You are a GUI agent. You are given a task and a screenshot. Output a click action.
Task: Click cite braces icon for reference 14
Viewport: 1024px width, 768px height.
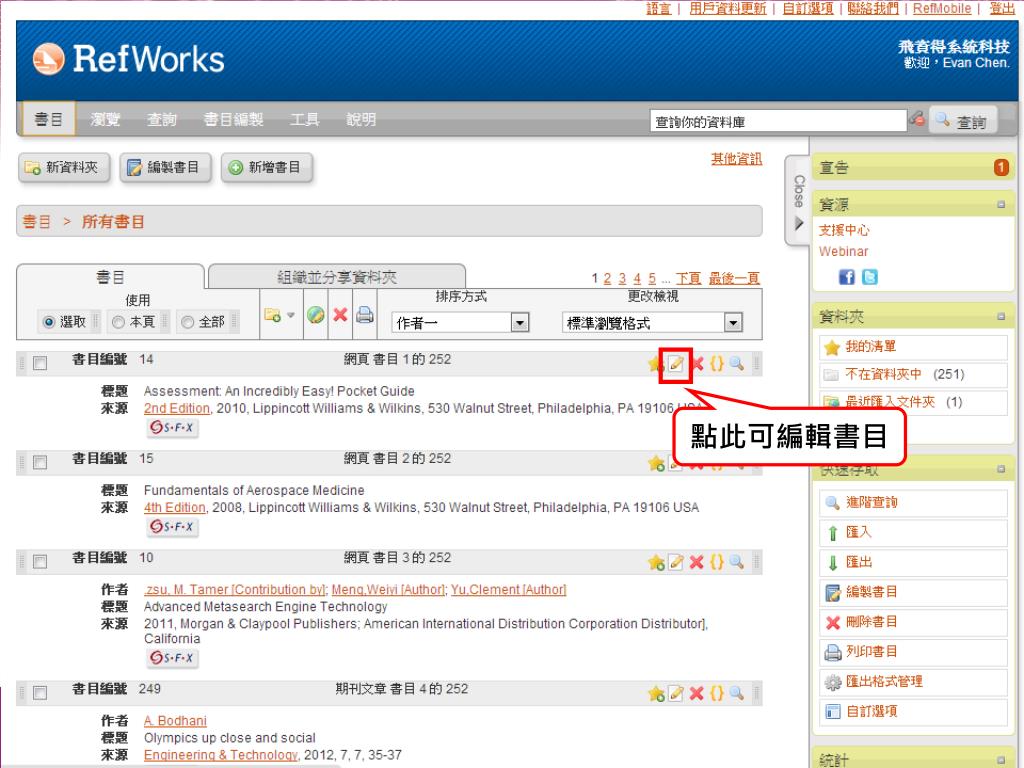717,364
